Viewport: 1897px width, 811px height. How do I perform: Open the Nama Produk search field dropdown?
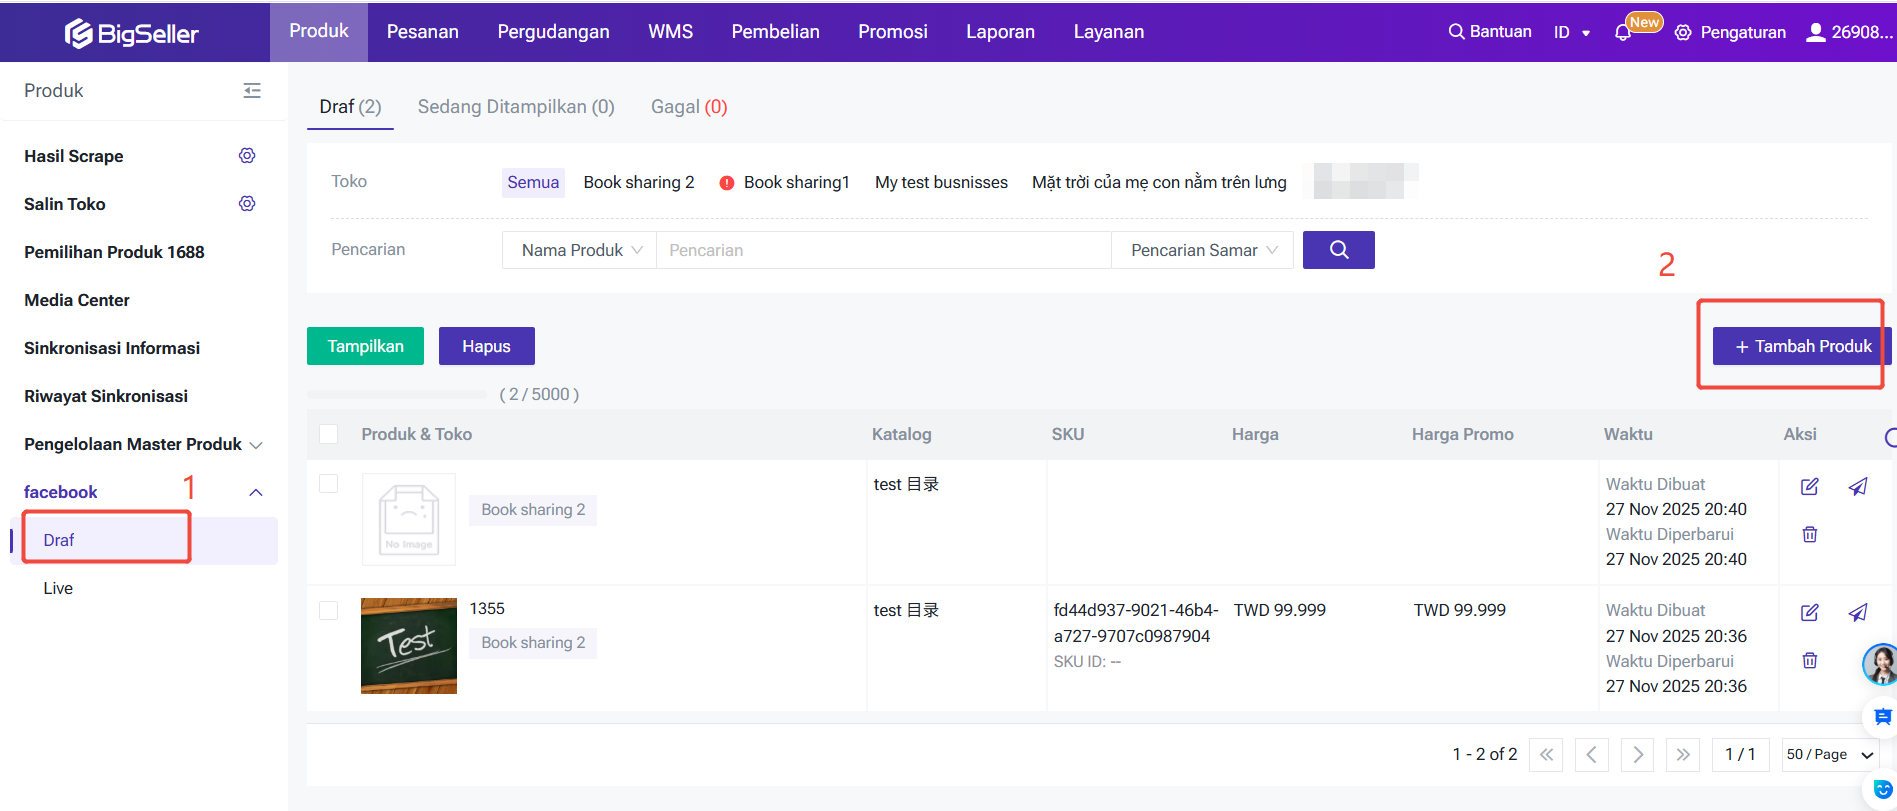[580, 250]
